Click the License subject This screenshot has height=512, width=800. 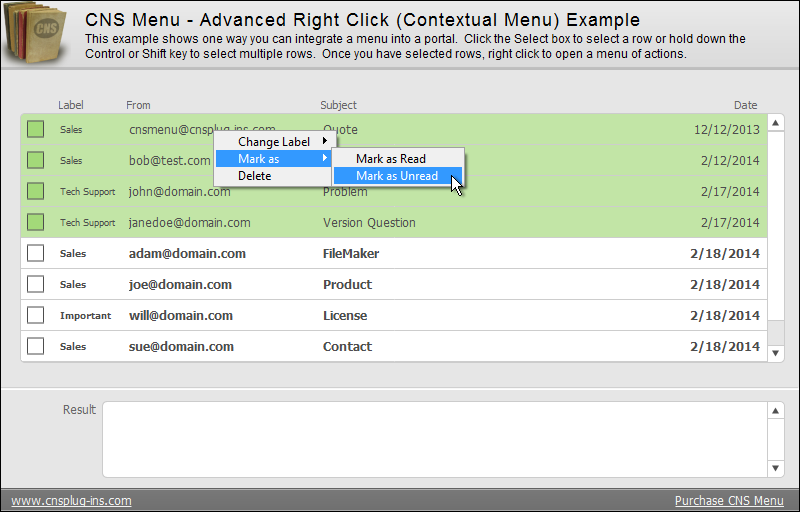345,316
